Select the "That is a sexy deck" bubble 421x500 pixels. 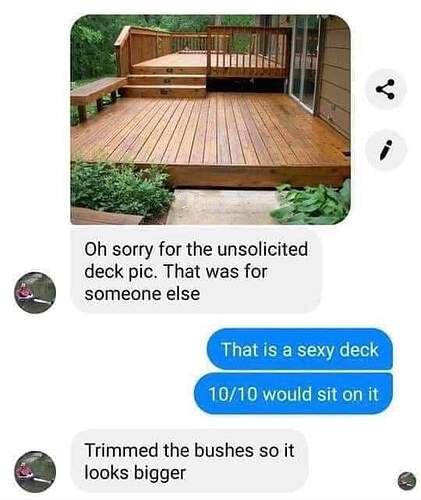click(300, 349)
